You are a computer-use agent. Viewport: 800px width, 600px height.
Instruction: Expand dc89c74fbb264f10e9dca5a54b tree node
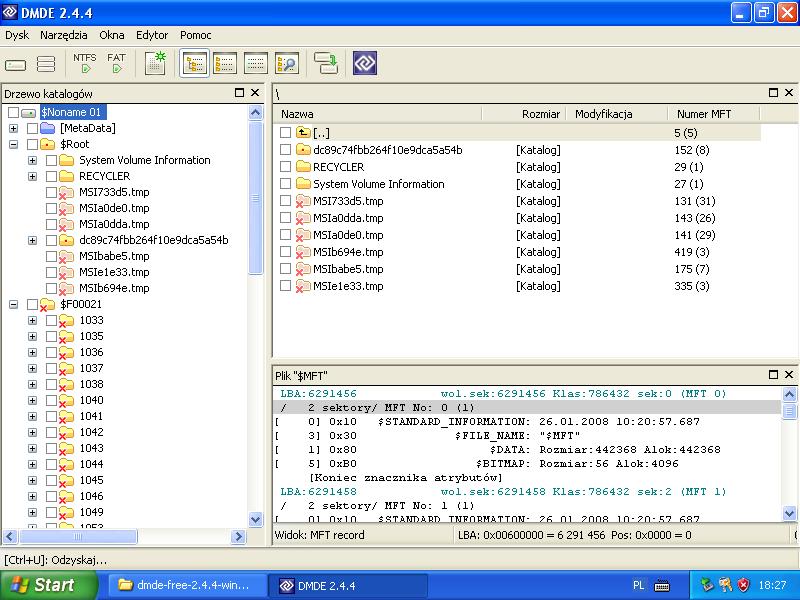click(x=33, y=240)
